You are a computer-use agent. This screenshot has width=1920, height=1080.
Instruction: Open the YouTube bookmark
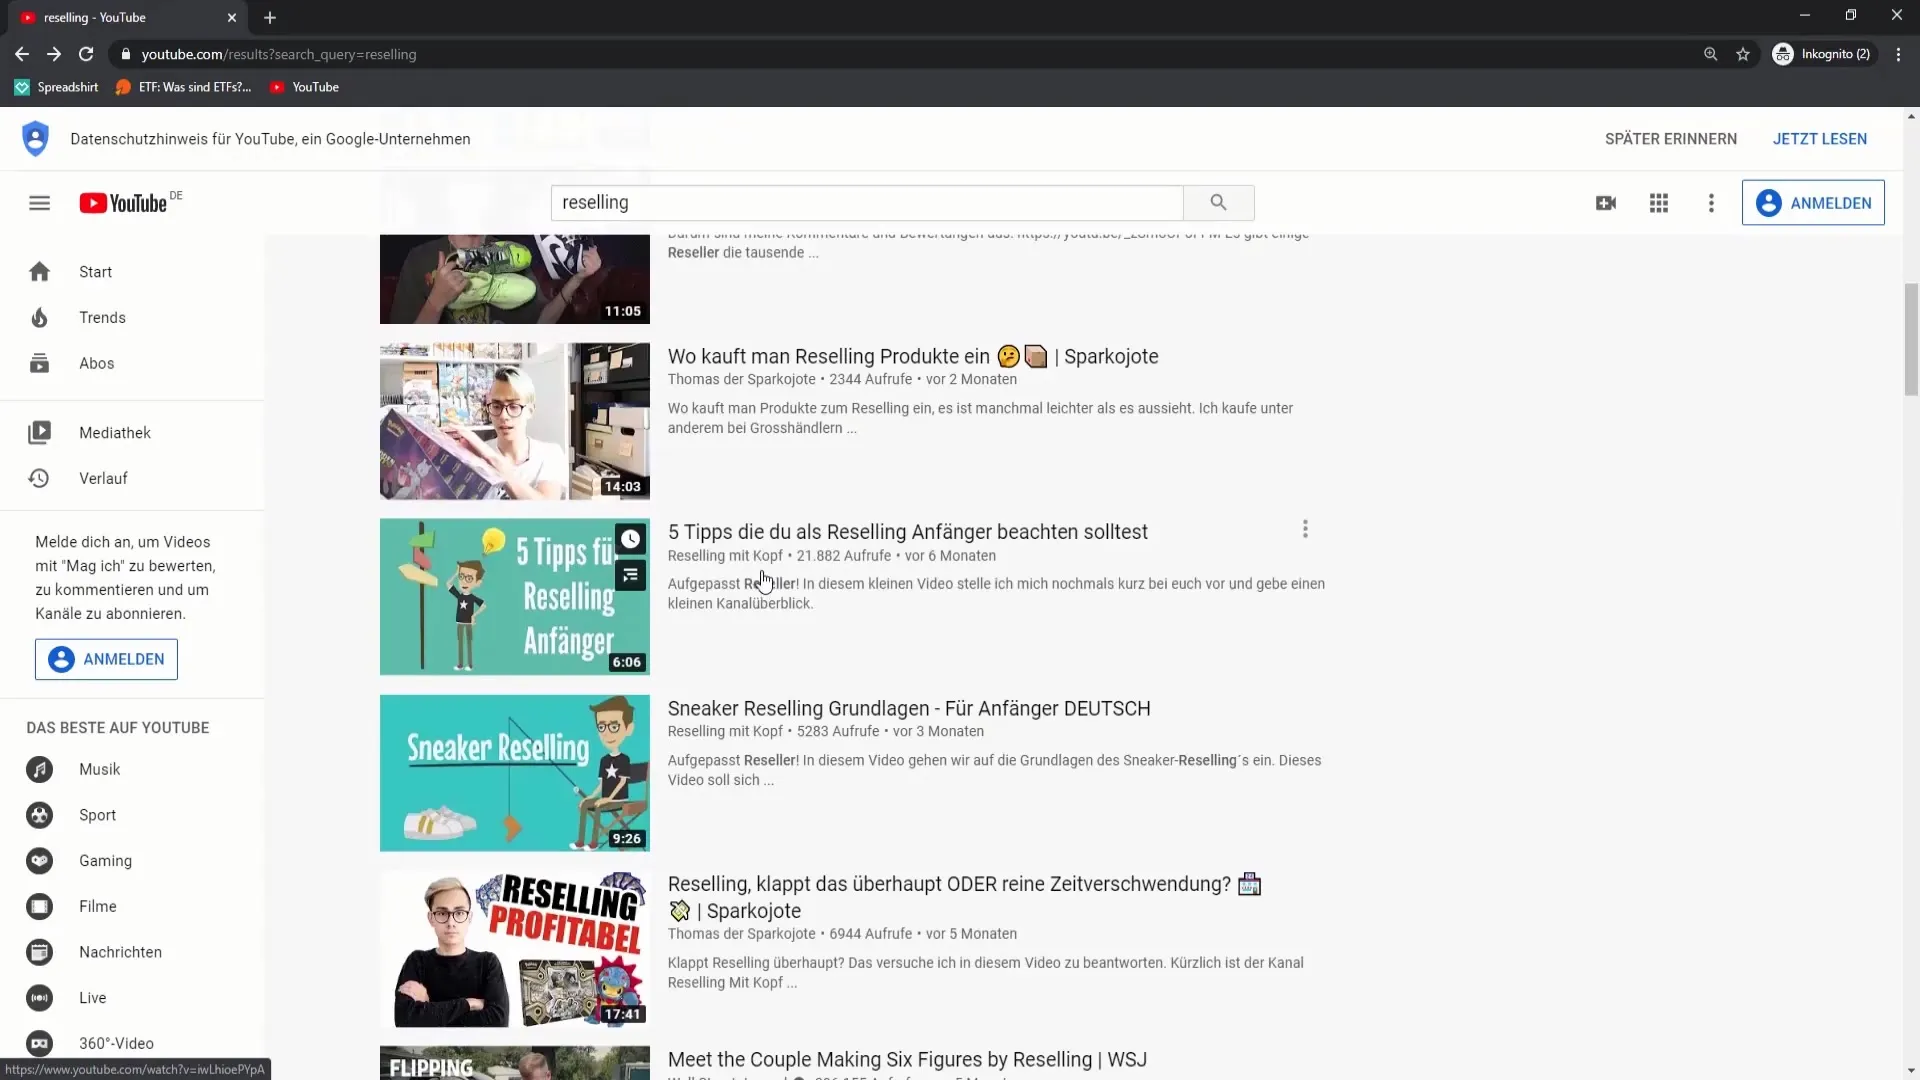(305, 87)
